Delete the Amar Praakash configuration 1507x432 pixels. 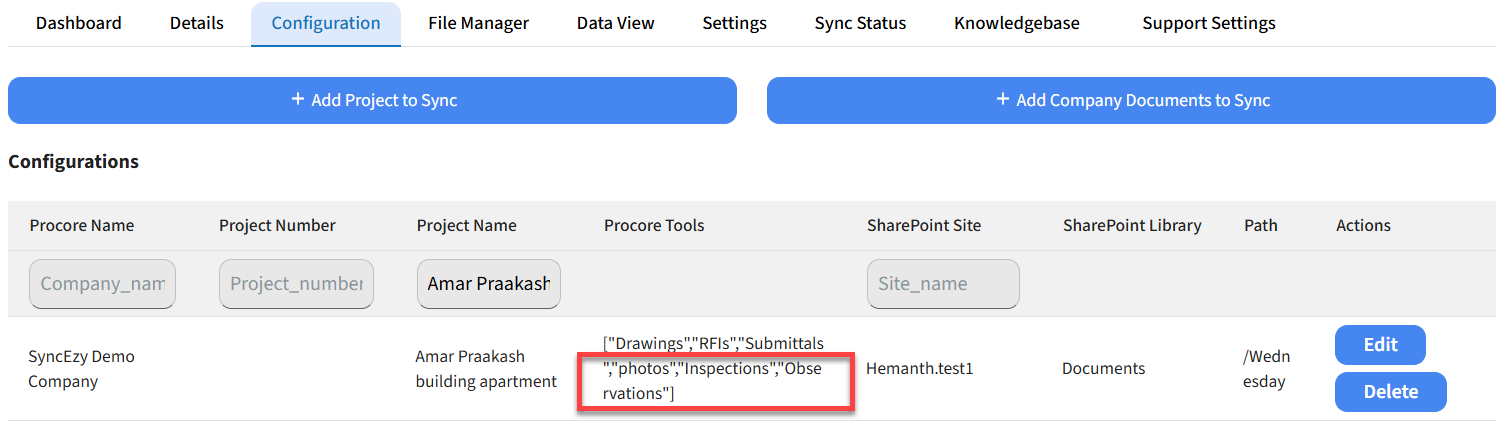(1390, 392)
